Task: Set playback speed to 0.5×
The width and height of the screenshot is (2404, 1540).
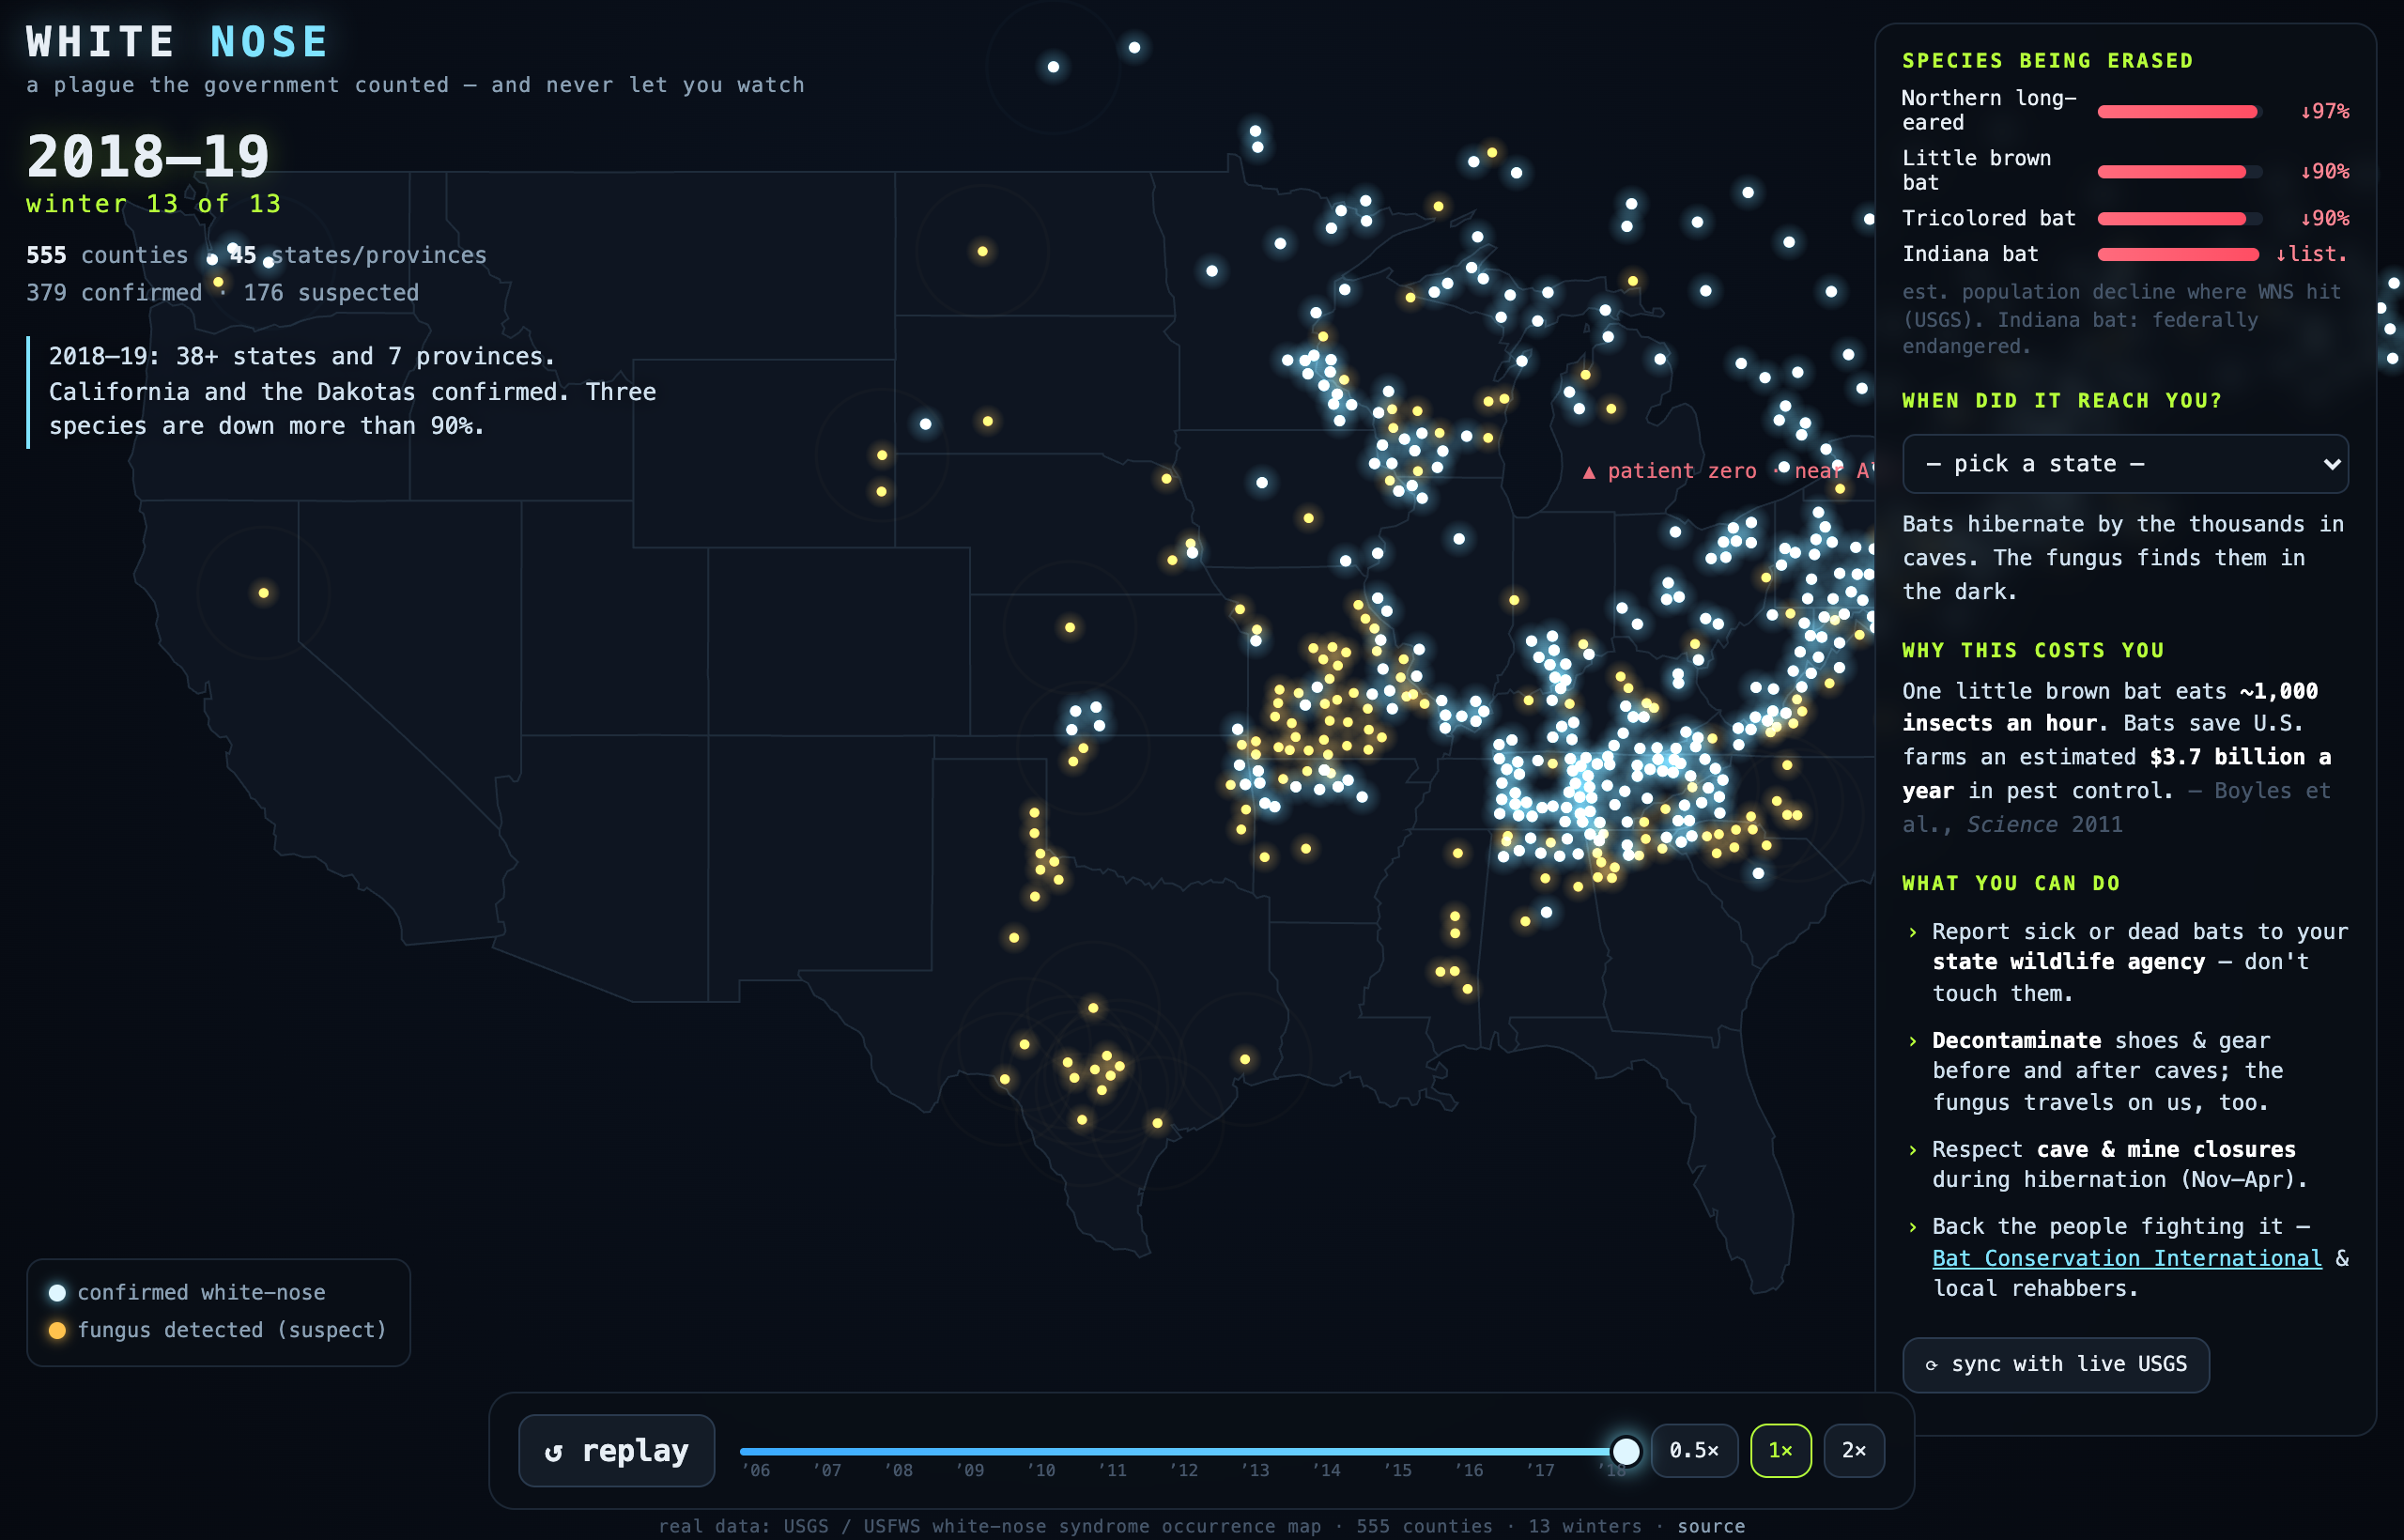Action: click(x=1694, y=1450)
